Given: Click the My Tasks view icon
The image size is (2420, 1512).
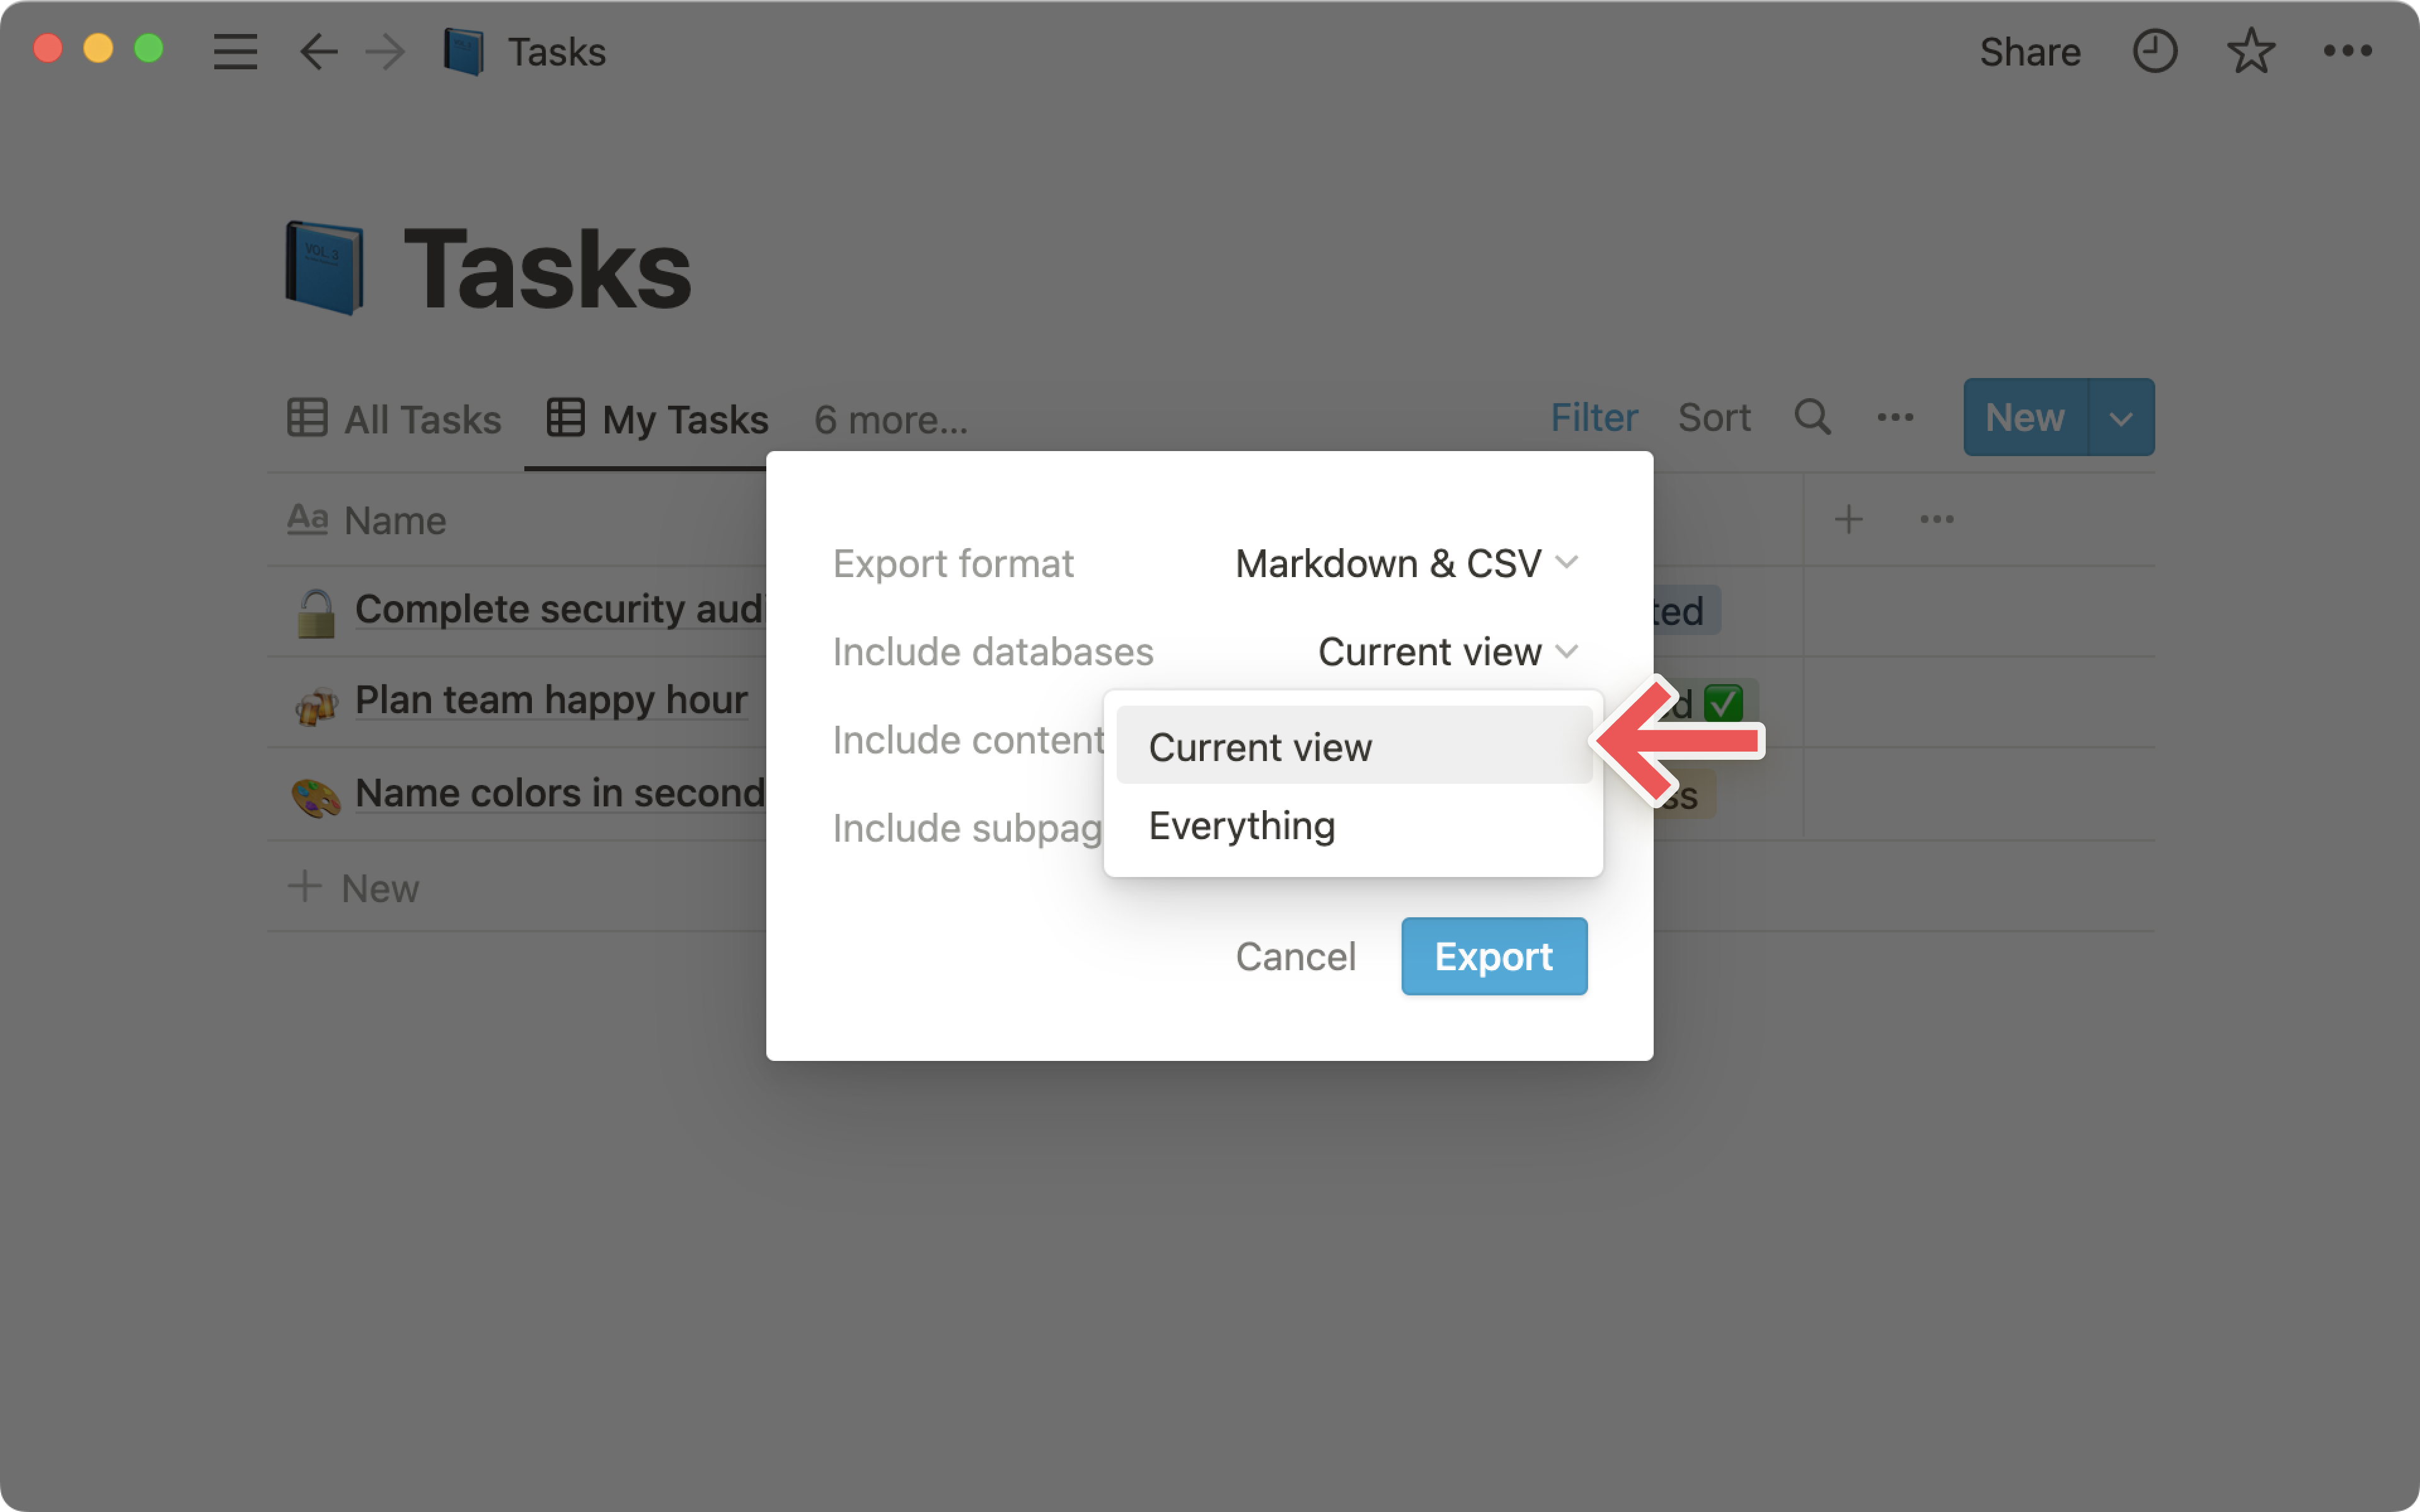Looking at the screenshot, I should [561, 418].
